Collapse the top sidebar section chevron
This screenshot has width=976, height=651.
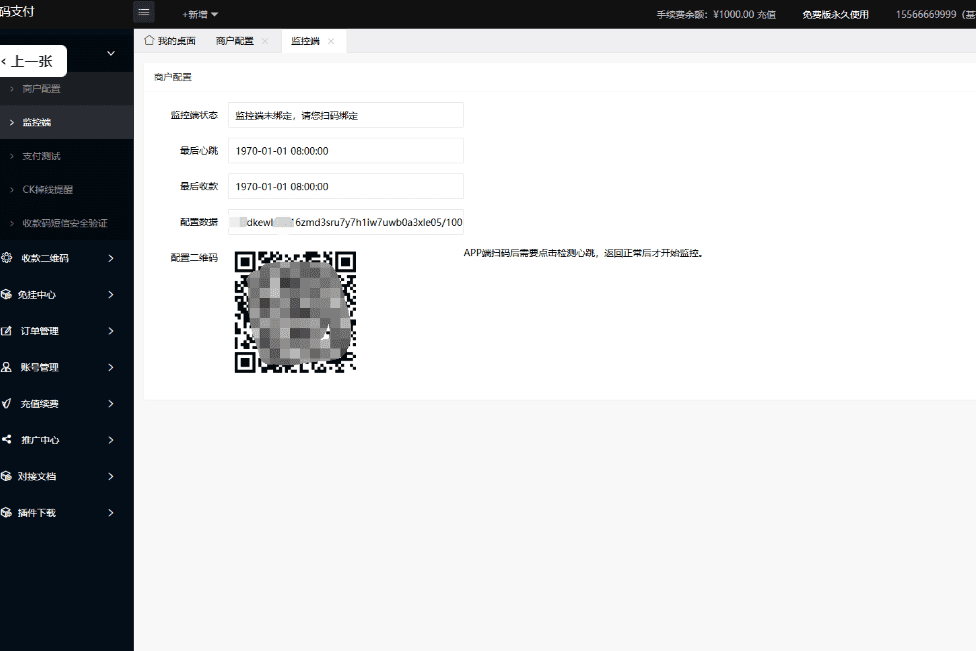tap(111, 54)
